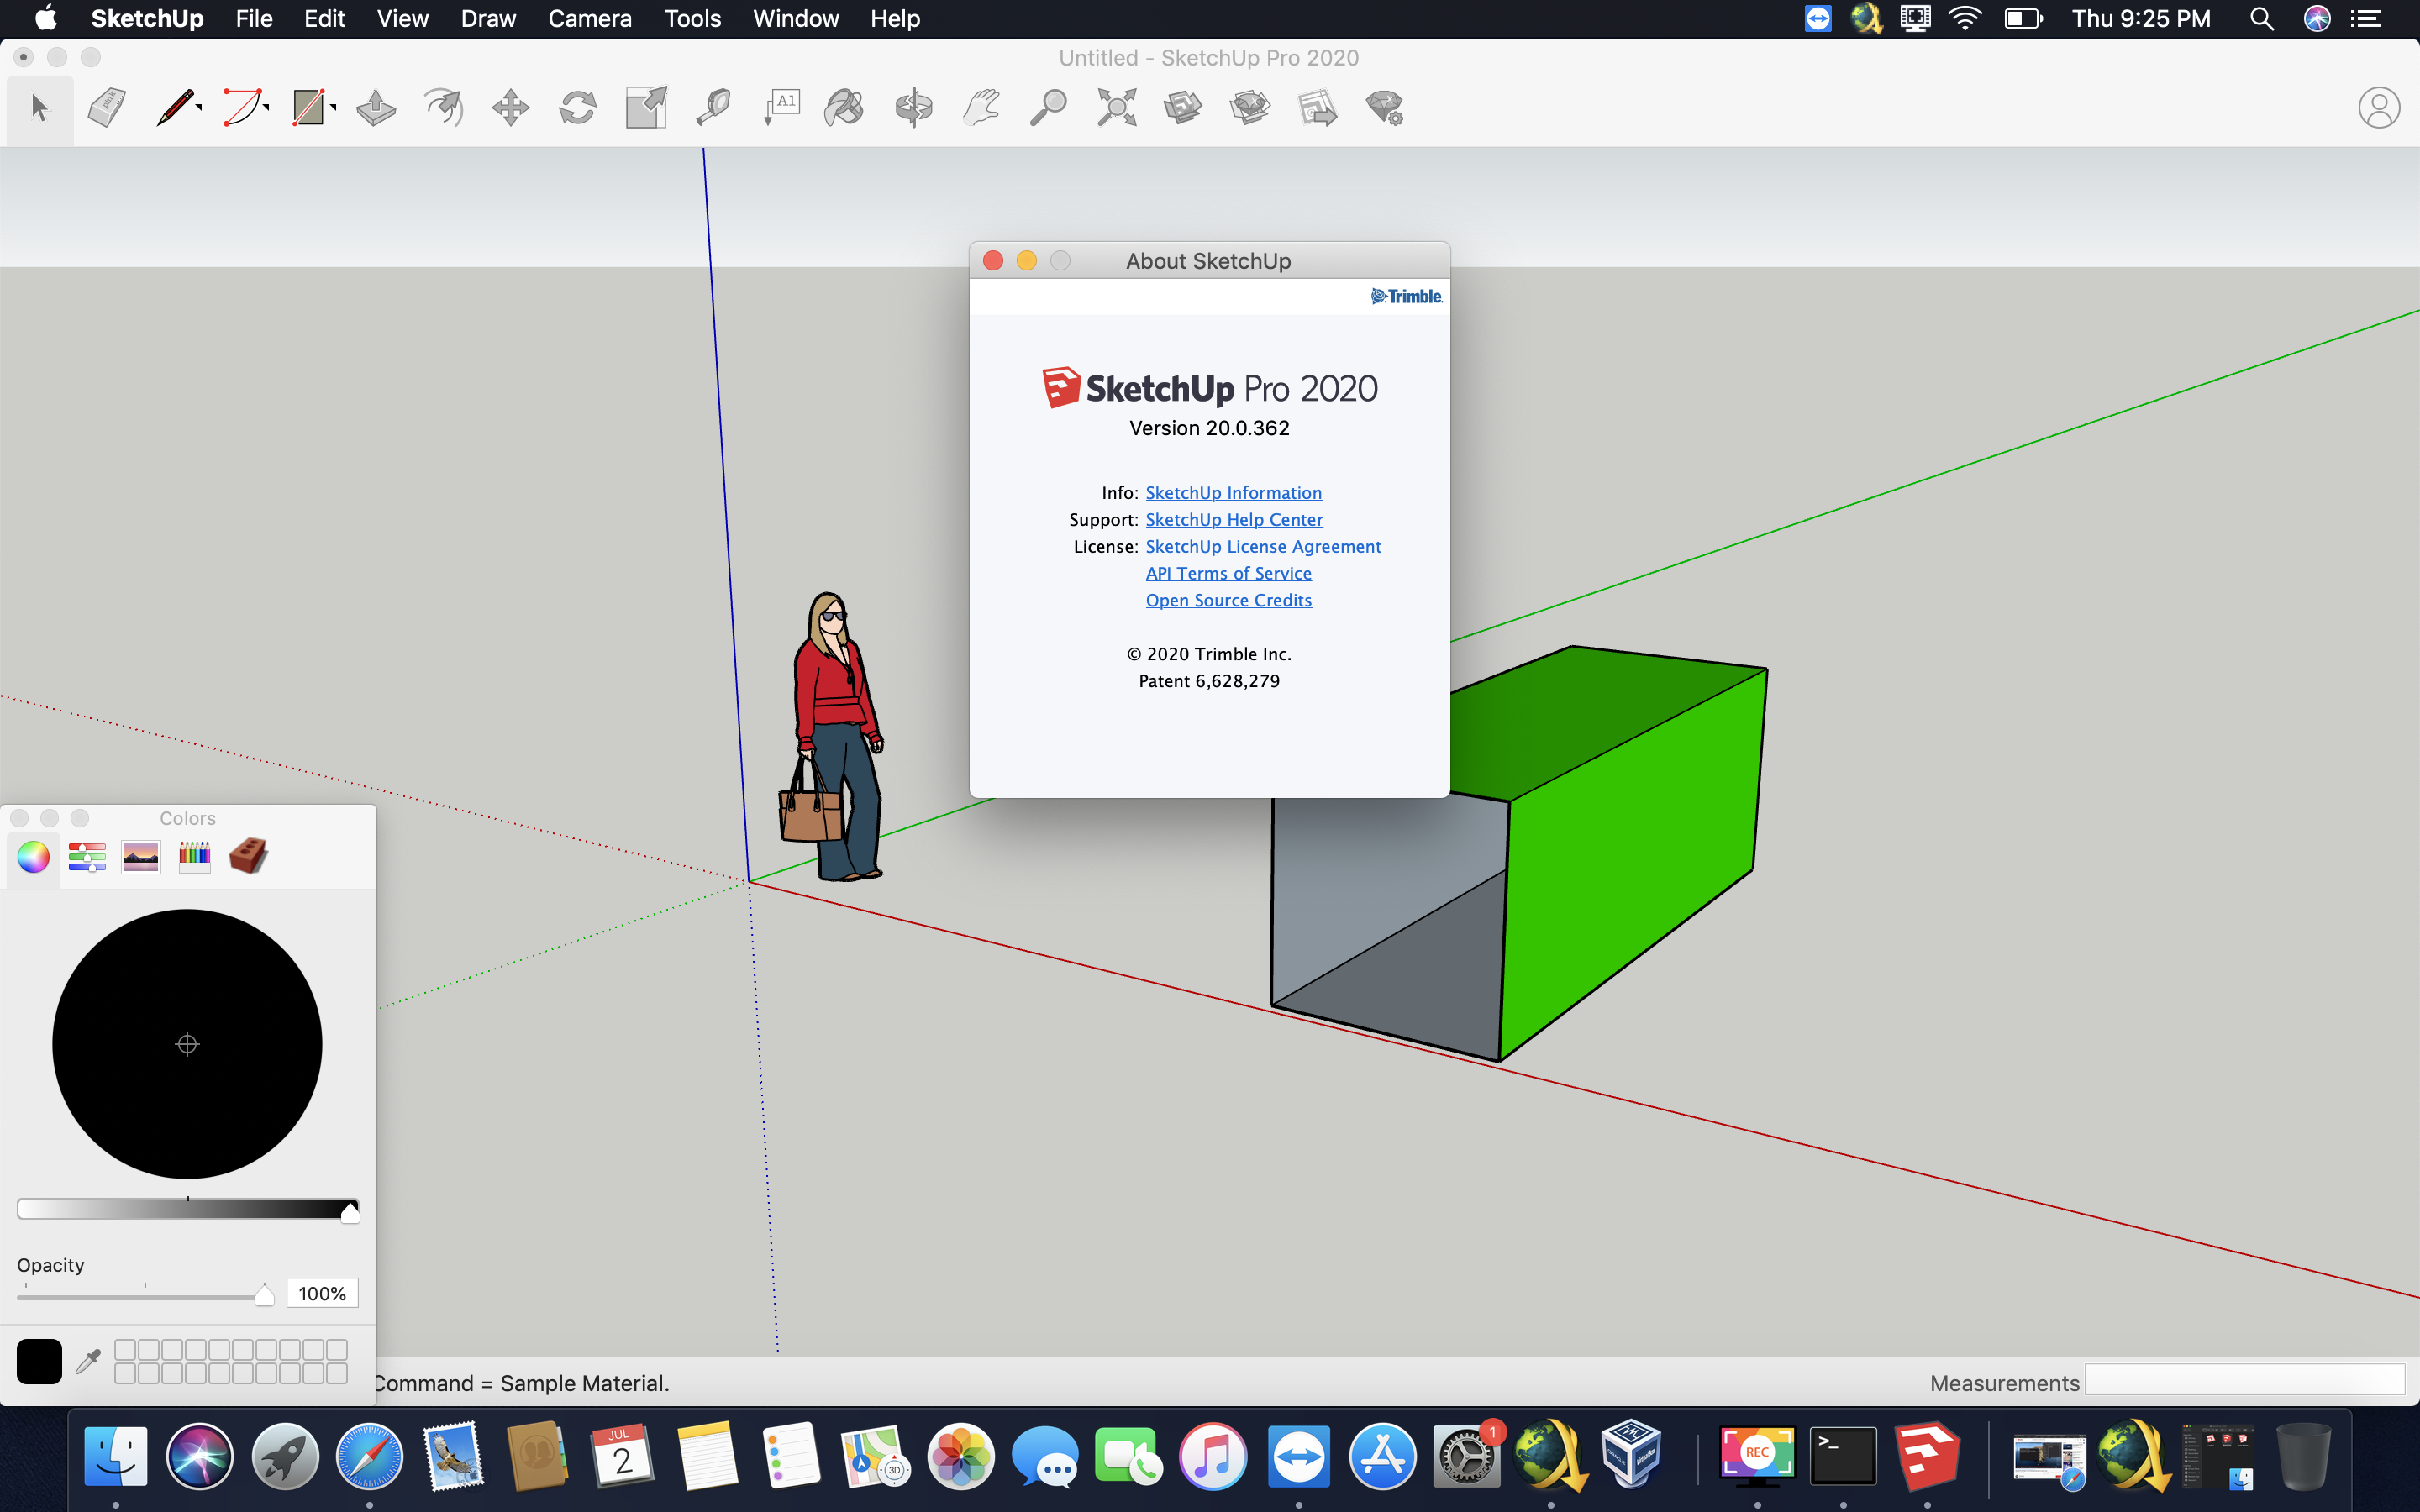Open Safari from the Dock
Screen dimensions: 2420x1512
[x=369, y=1457]
